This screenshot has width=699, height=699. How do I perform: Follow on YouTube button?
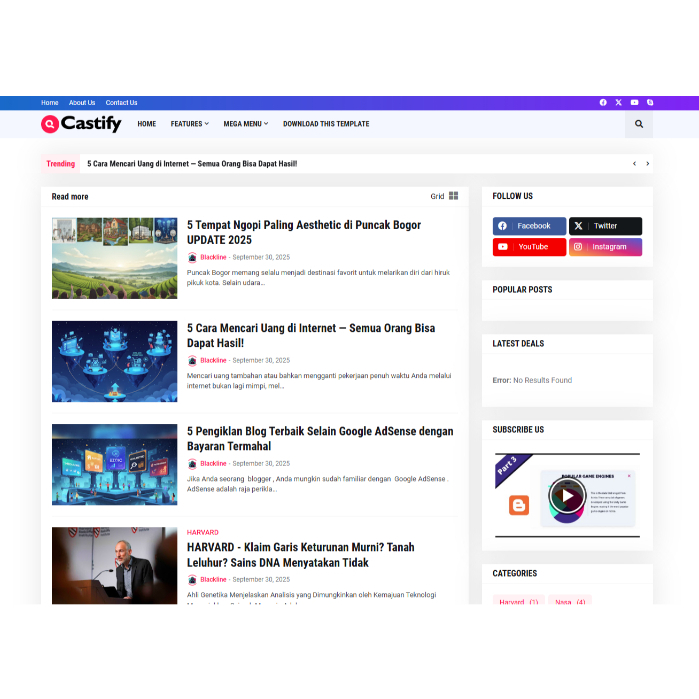[x=529, y=247]
